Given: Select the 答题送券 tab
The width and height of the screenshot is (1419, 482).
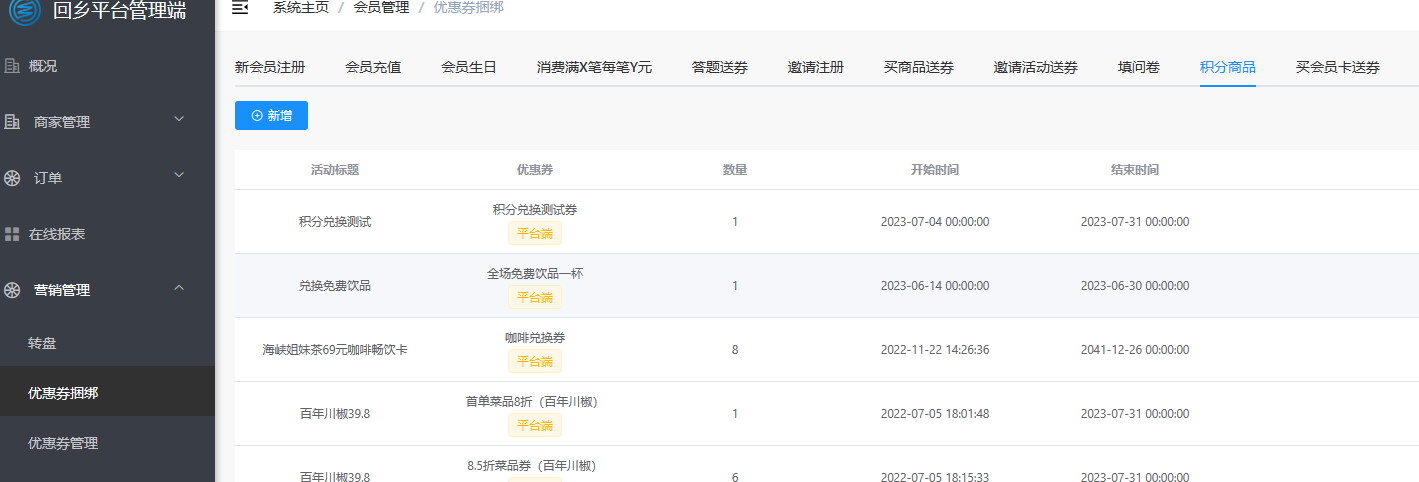Looking at the screenshot, I should [719, 68].
